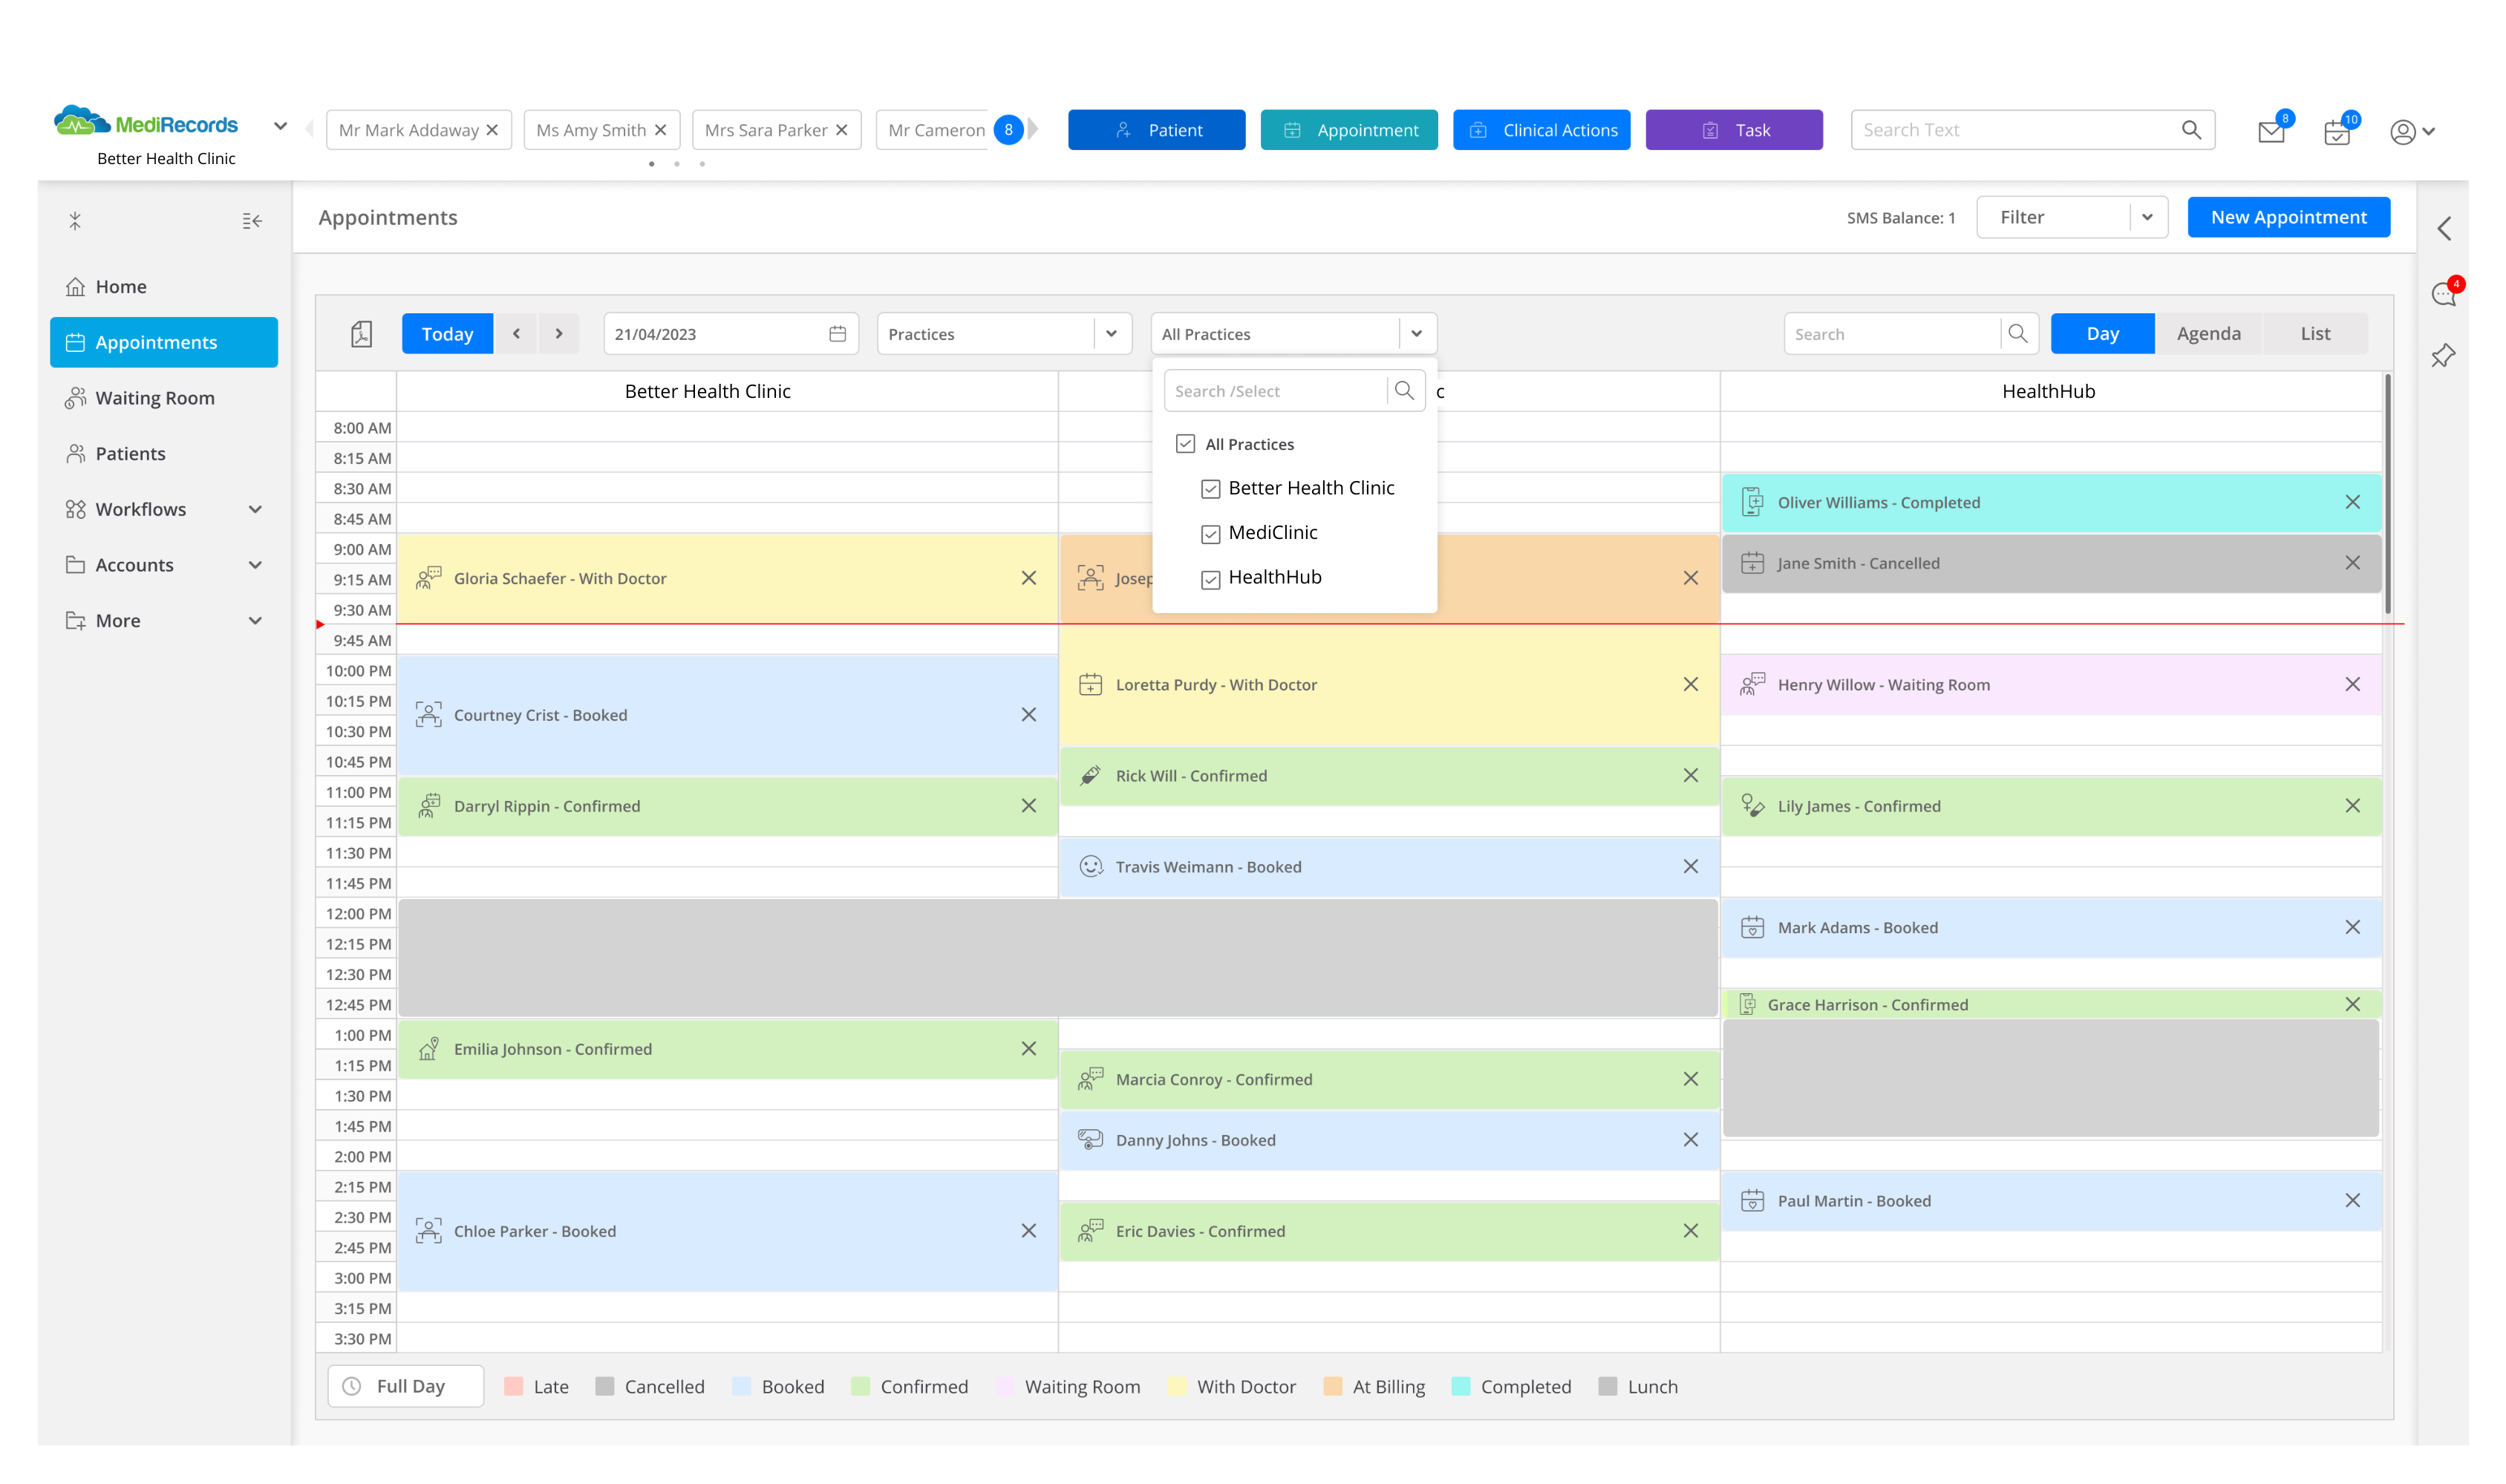Open Waiting Room in sidebar
Viewport: 2506px width, 1484px height.
pos(154,398)
